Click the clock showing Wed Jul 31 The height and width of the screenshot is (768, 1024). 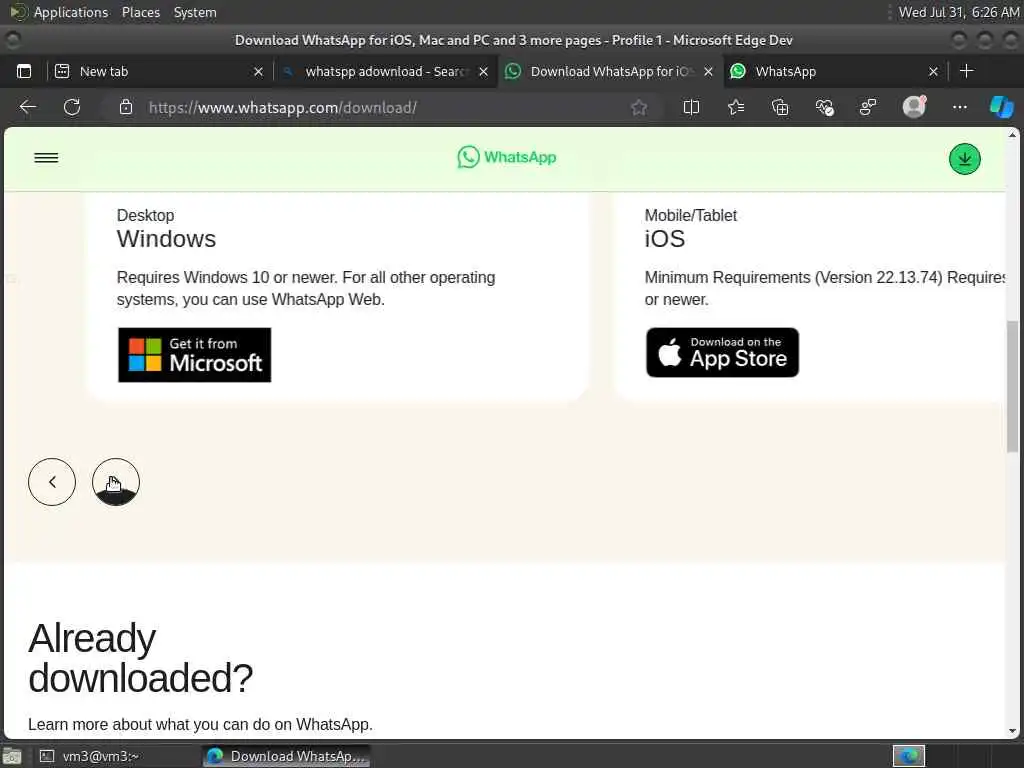tap(958, 12)
